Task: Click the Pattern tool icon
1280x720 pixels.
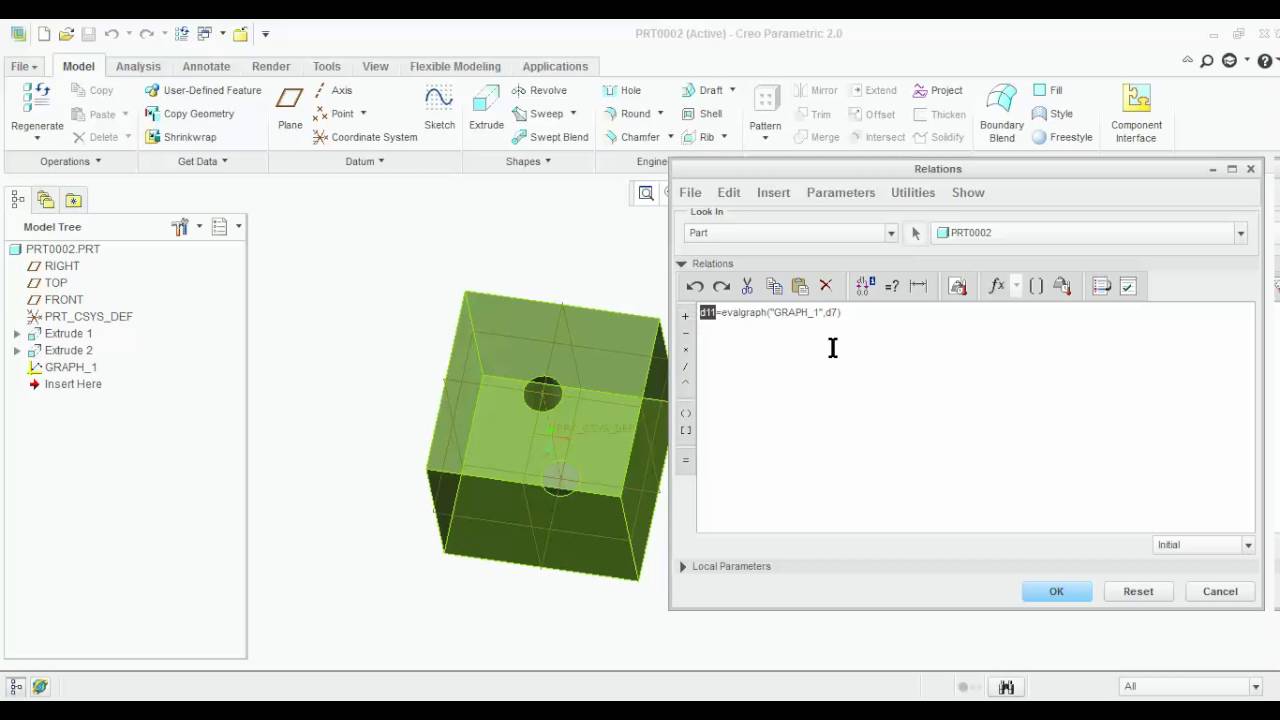Action: click(x=766, y=98)
